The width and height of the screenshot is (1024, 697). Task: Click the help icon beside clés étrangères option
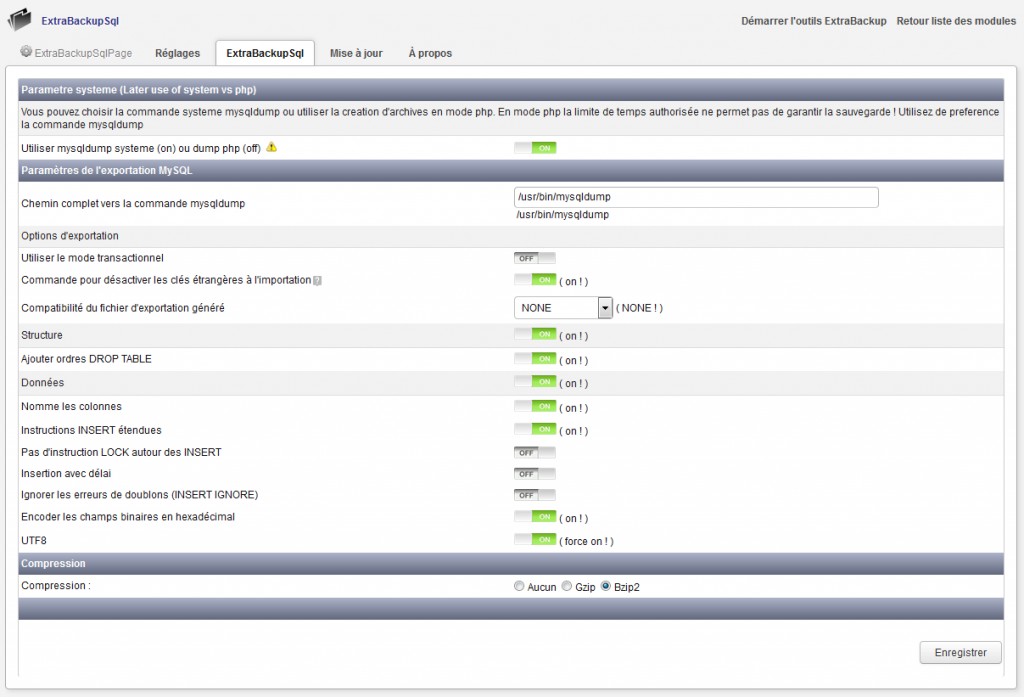pos(317,281)
